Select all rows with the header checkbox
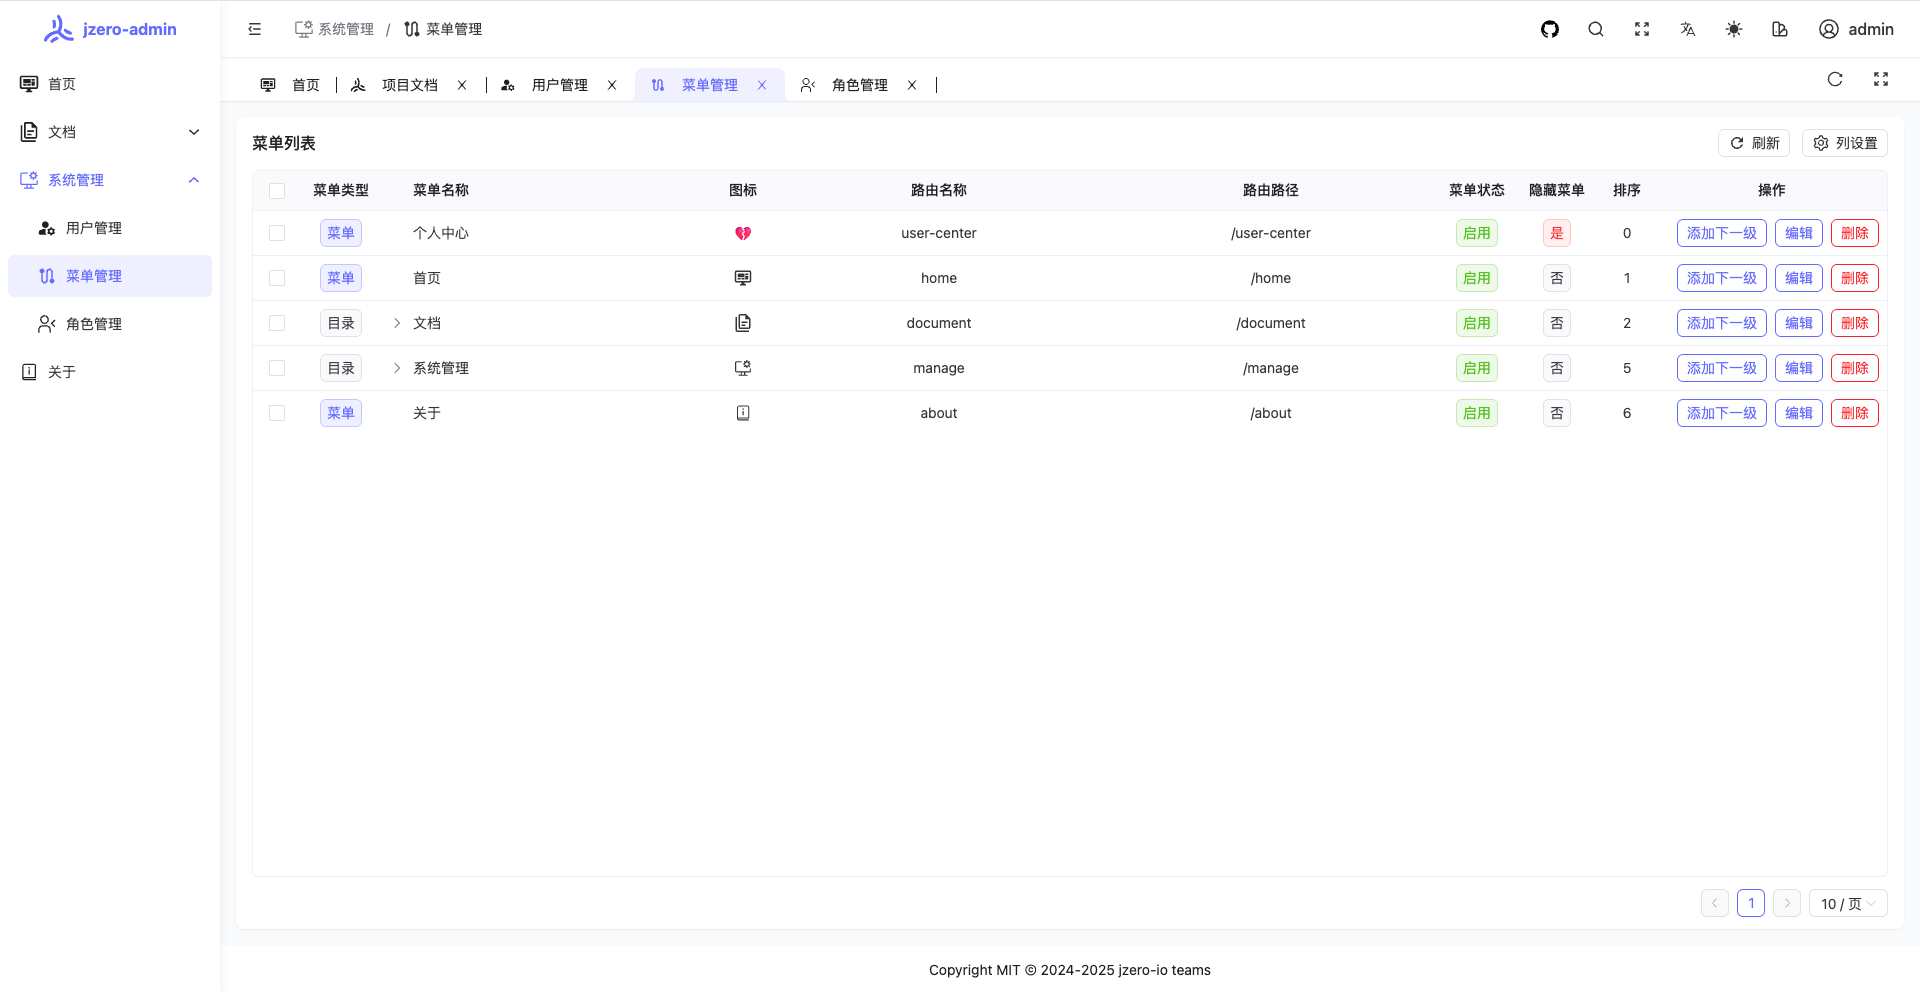 click(x=277, y=190)
